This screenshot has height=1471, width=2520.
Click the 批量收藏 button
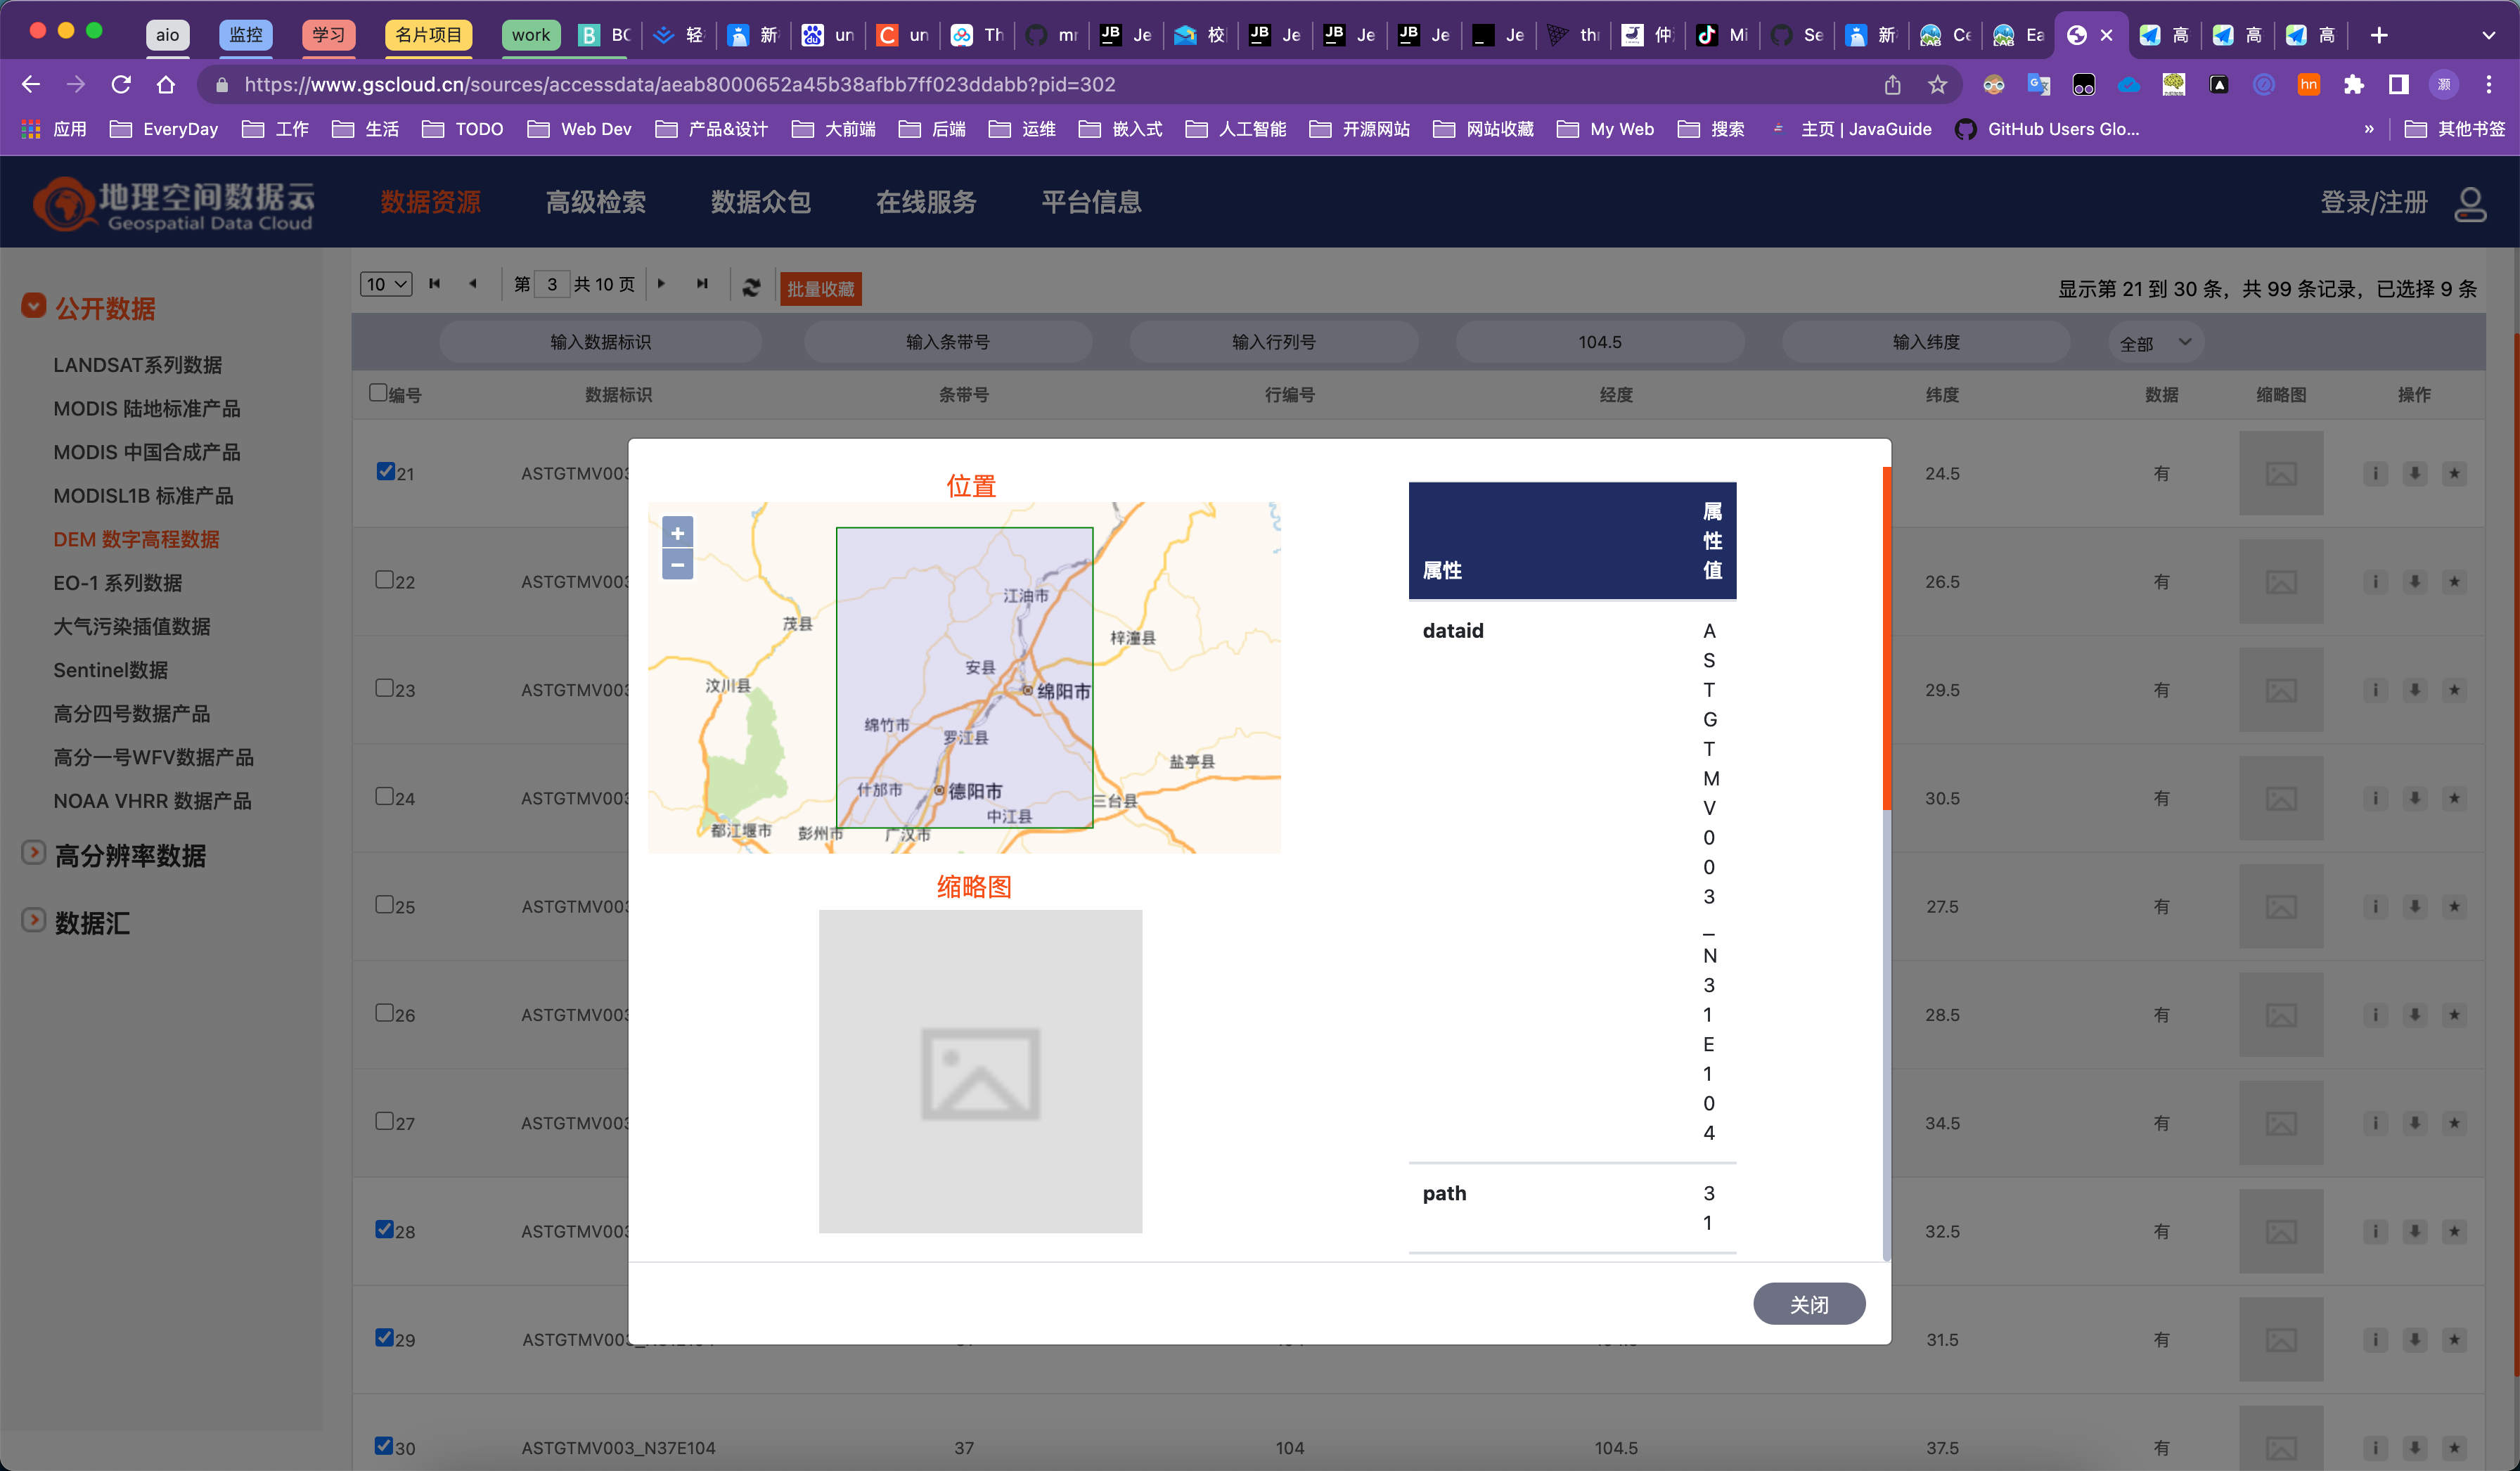[820, 289]
